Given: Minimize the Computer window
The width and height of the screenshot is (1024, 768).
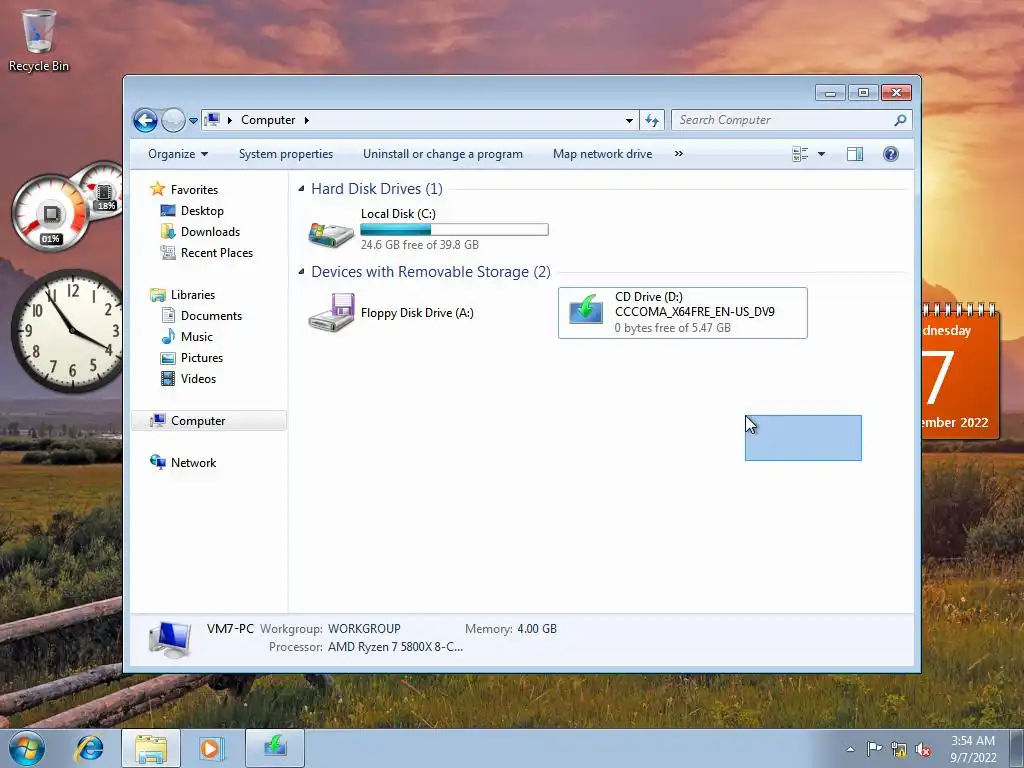Looking at the screenshot, I should pyautogui.click(x=831, y=93).
